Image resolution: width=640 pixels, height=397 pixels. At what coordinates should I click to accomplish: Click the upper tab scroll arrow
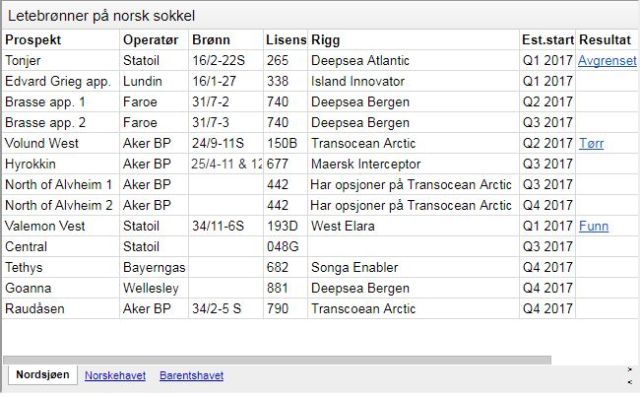630,369
